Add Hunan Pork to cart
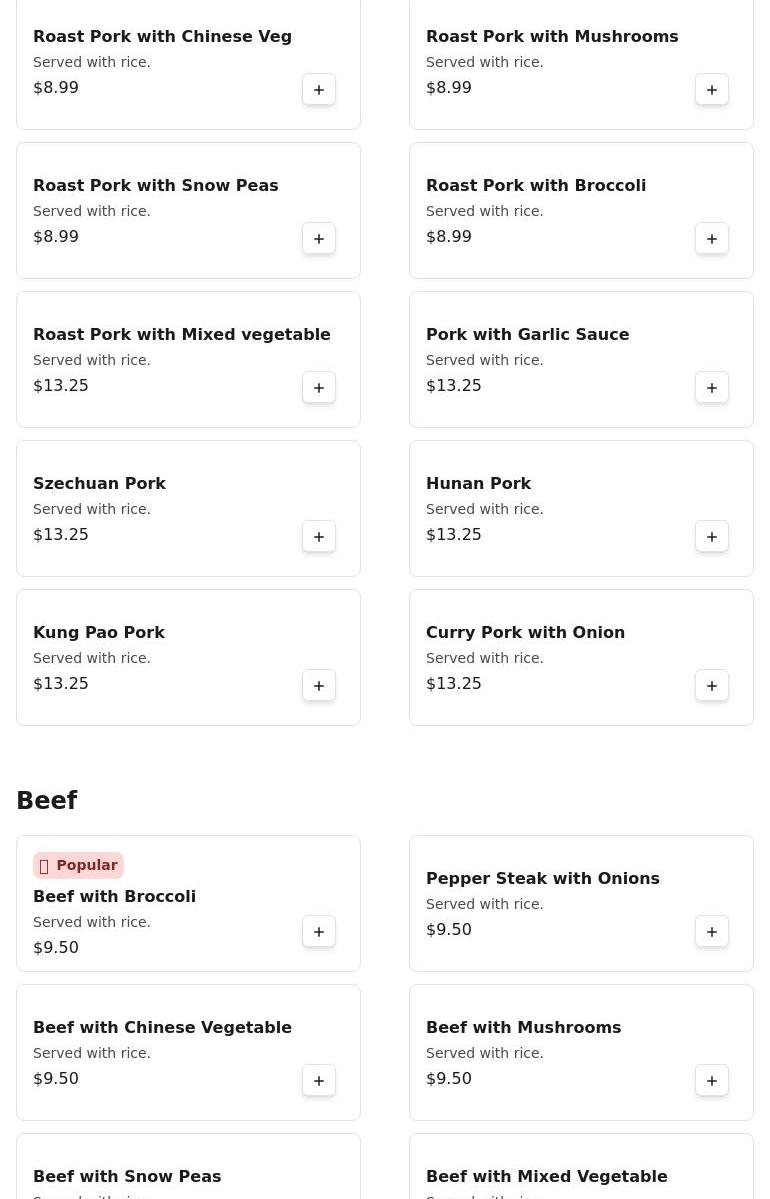 click(x=712, y=537)
